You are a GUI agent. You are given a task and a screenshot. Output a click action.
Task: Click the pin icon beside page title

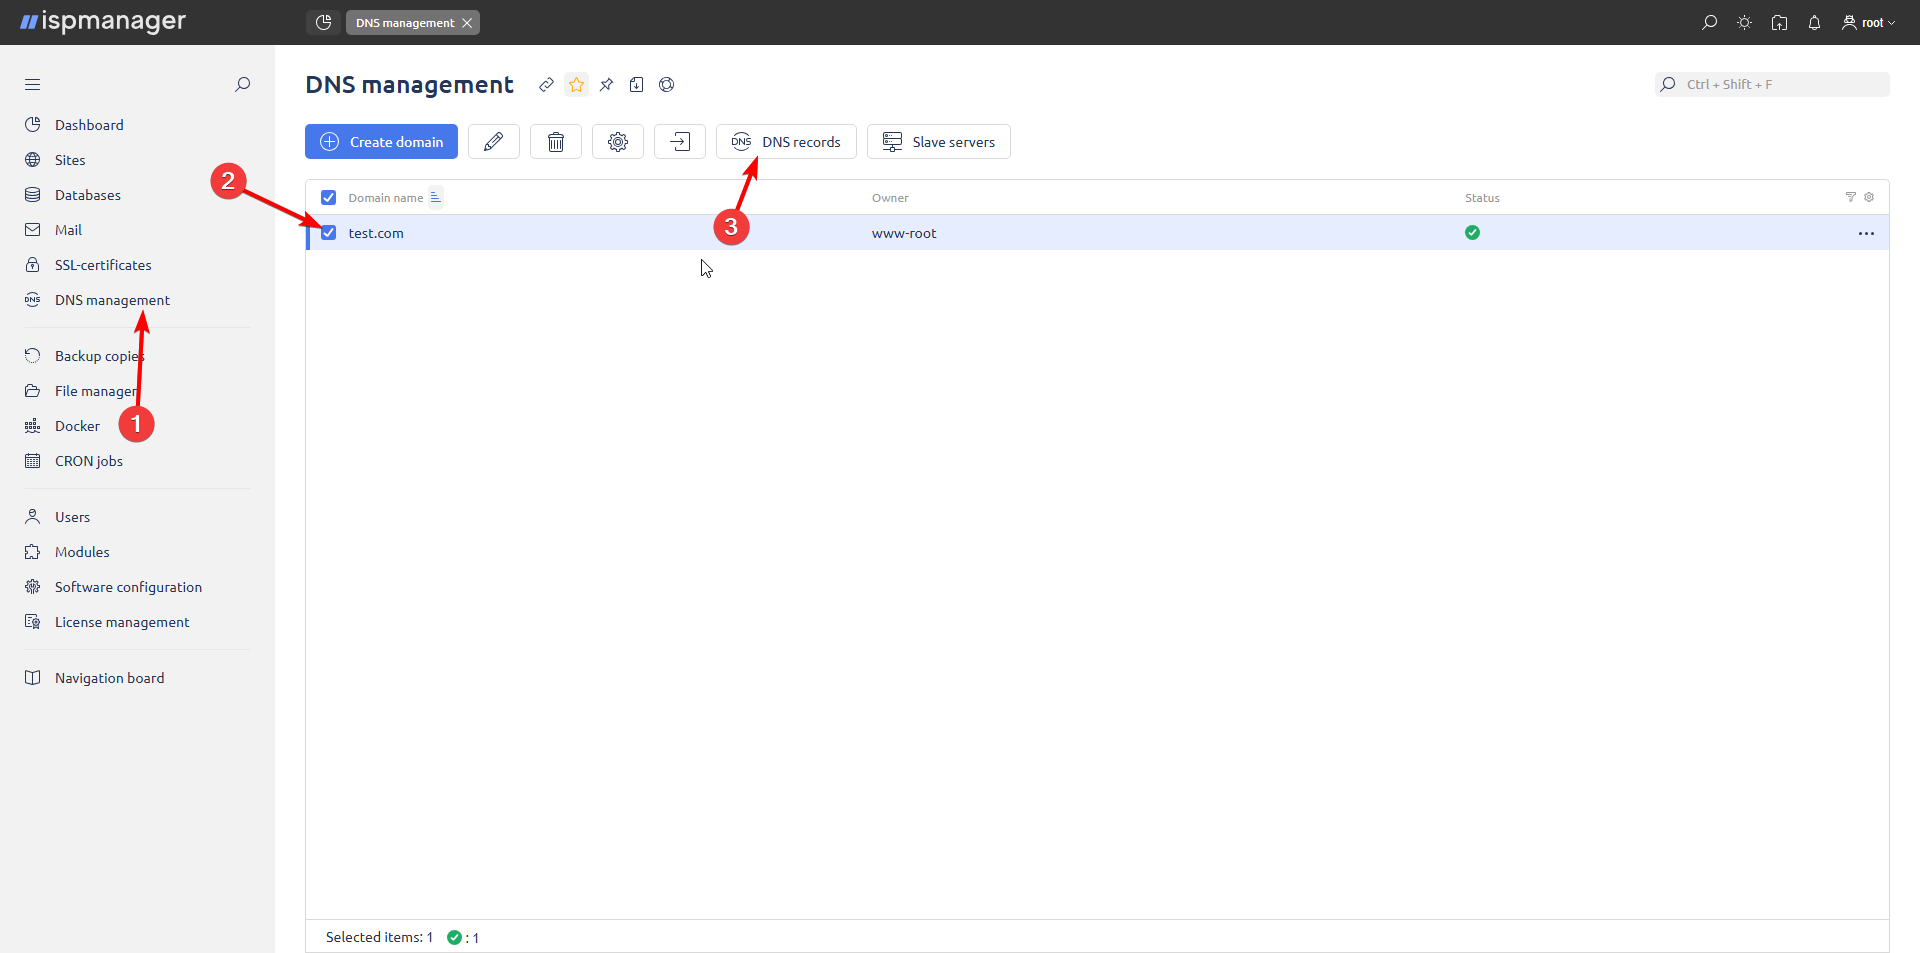[x=606, y=85]
